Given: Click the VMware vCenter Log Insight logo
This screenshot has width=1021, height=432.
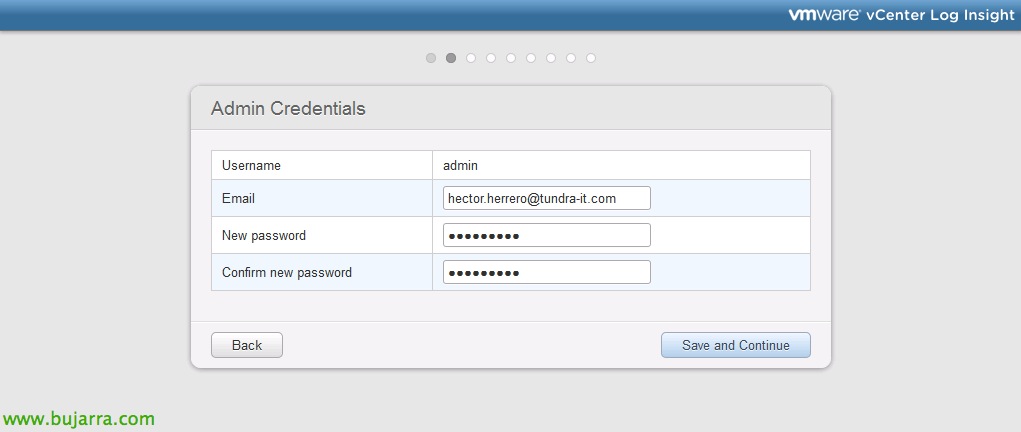Looking at the screenshot, I should (901, 15).
